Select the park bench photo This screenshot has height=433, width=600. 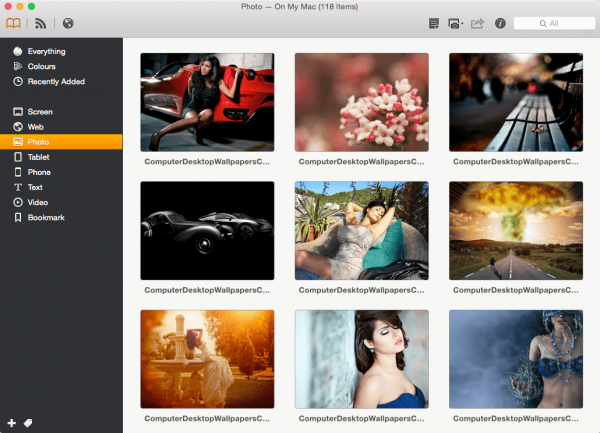click(516, 102)
